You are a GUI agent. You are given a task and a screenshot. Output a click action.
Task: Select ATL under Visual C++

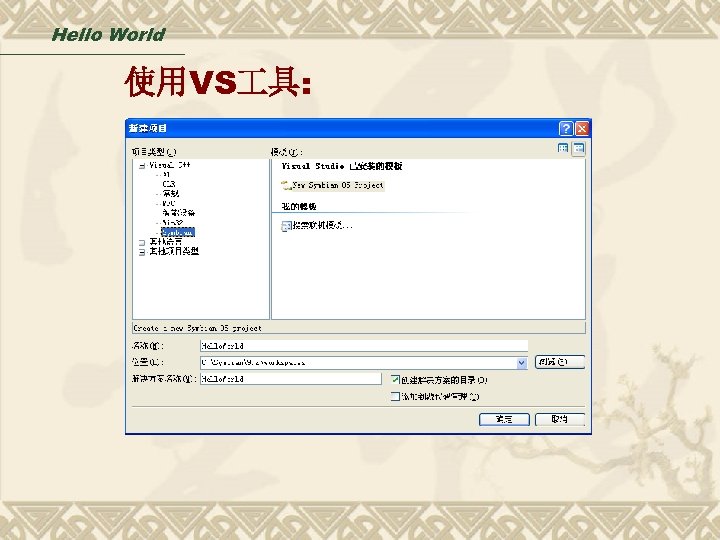coord(166,174)
